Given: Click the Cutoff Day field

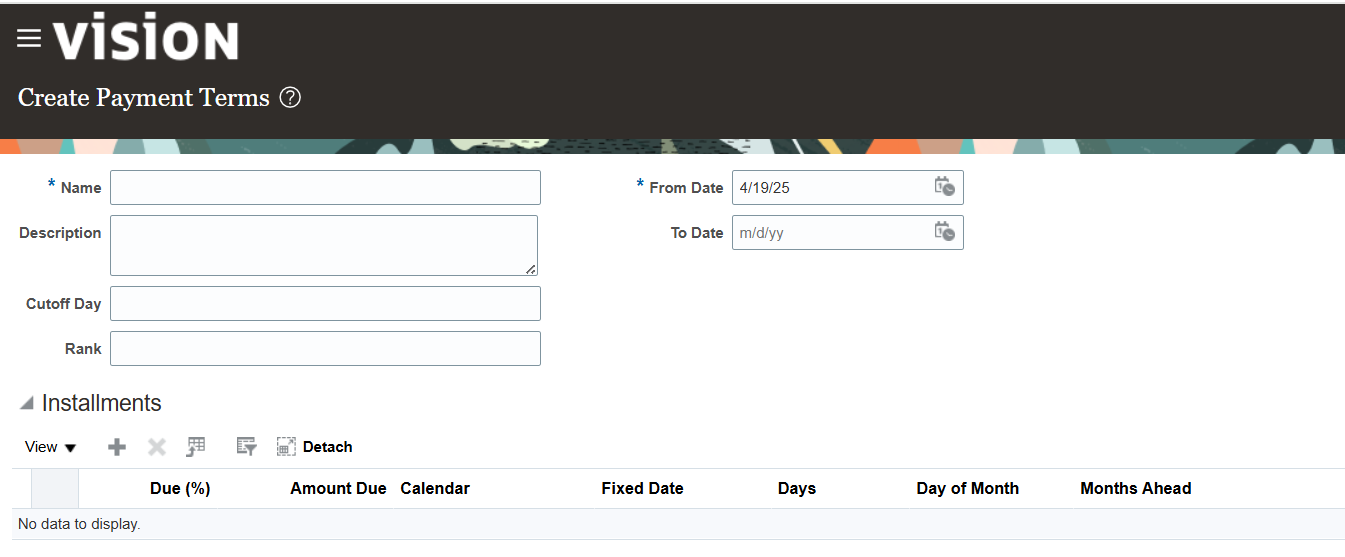Looking at the screenshot, I should (x=325, y=304).
